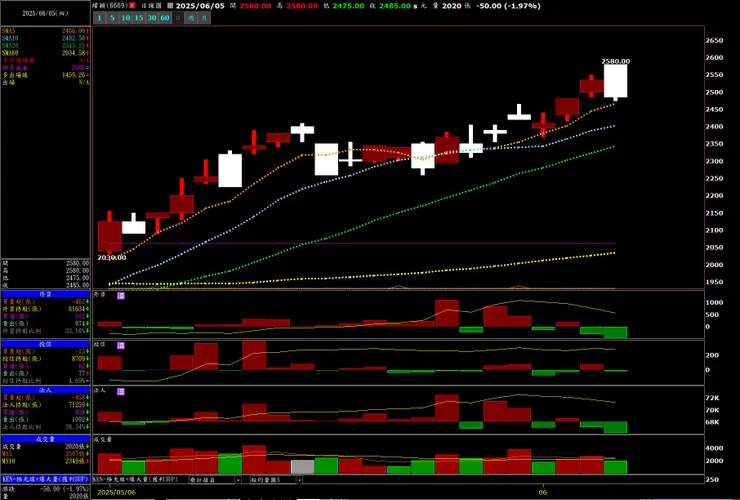The width and height of the screenshot is (740, 500).
Task: Click the 外資持股比例 33.16% row
Action: [x=45, y=331]
